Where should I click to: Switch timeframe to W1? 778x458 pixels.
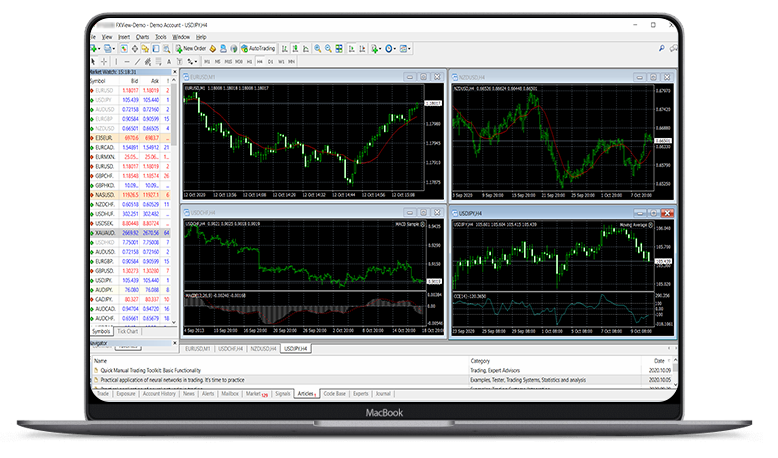[281, 62]
